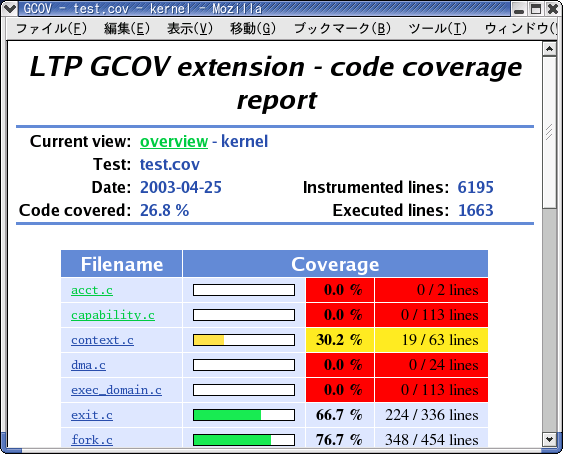563x454 pixels.
Task: Click the page title heading text
Action: 276,83
